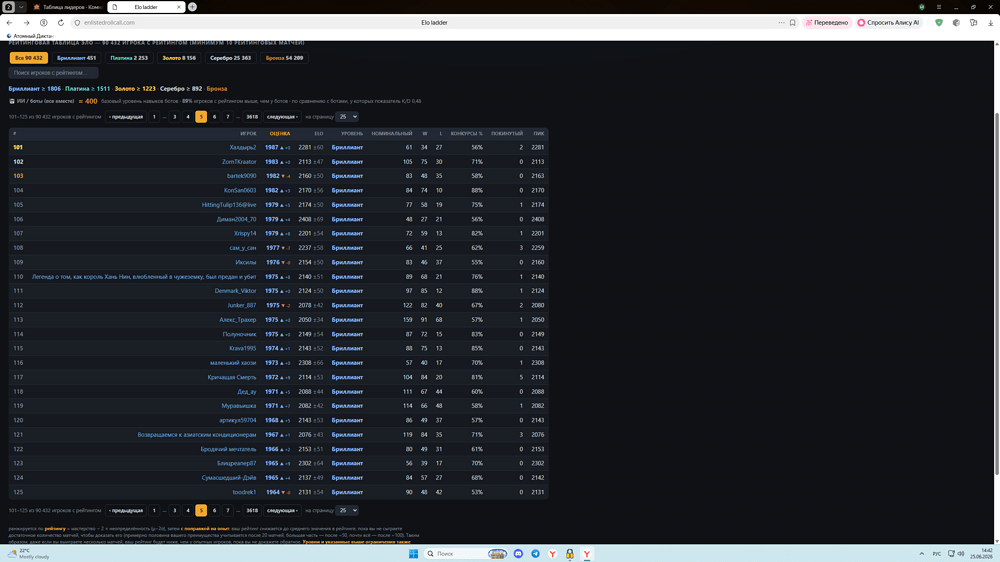
Task: Open the bottom per-page 25 dropdown
Action: click(347, 510)
